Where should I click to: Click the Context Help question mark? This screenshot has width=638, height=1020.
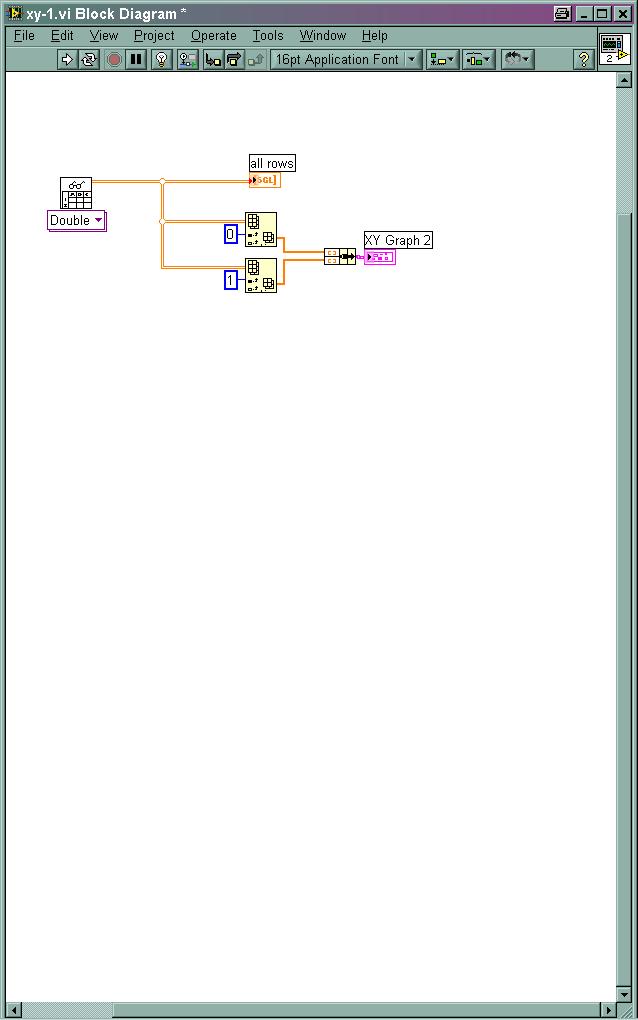[x=583, y=60]
